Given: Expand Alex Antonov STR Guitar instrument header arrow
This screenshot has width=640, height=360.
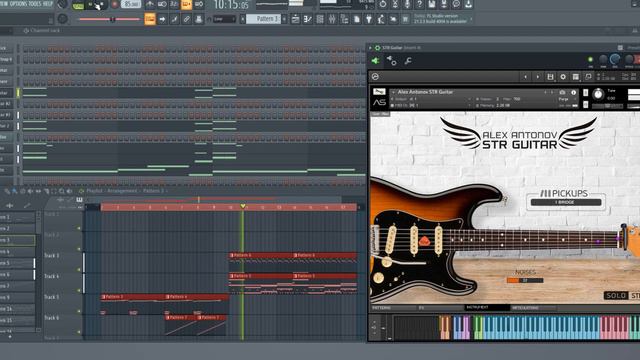Looking at the screenshot, I should coord(393,92).
